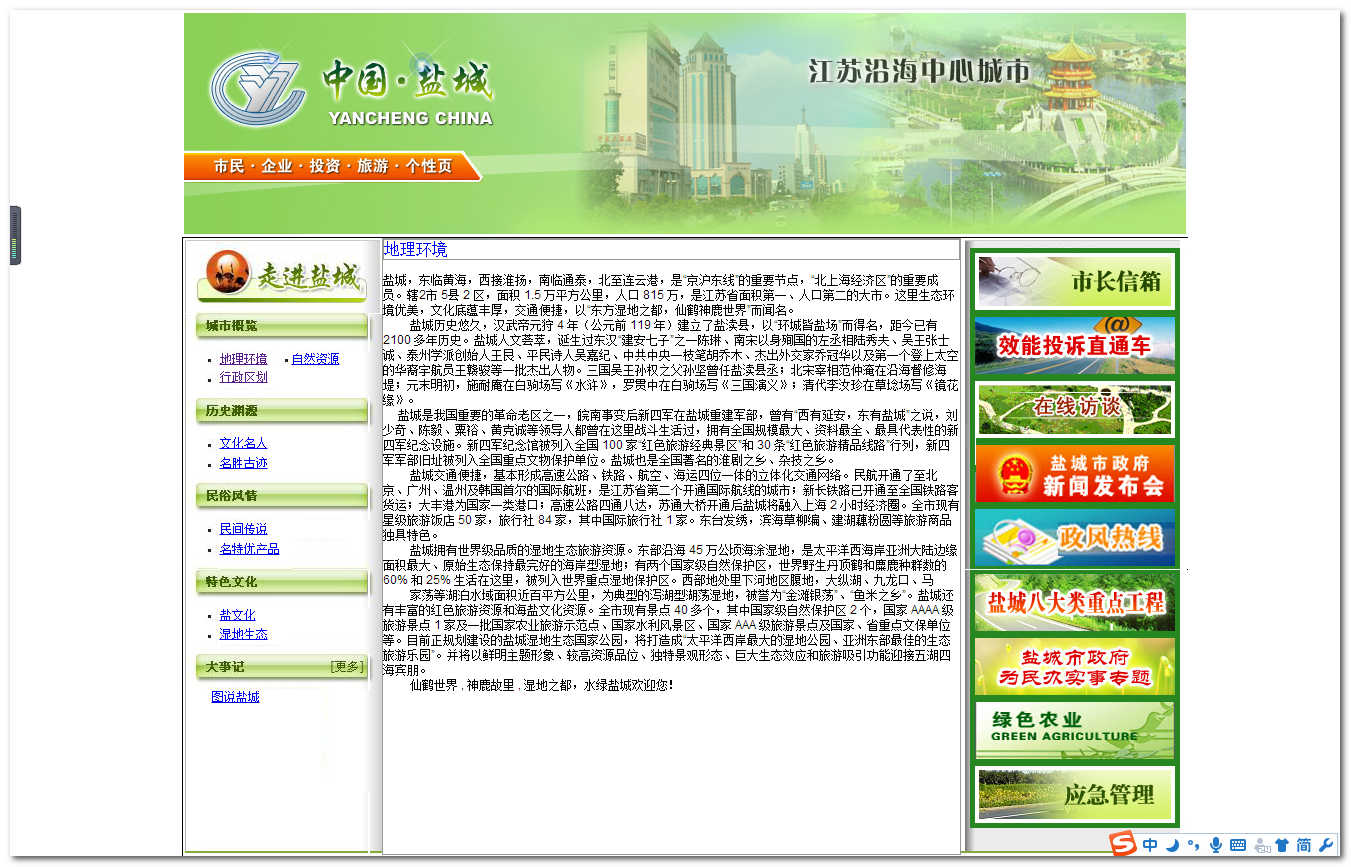The width and height of the screenshot is (1351, 867).
Task: Click the YANCHENG CHINA banner text
Action: (x=410, y=118)
